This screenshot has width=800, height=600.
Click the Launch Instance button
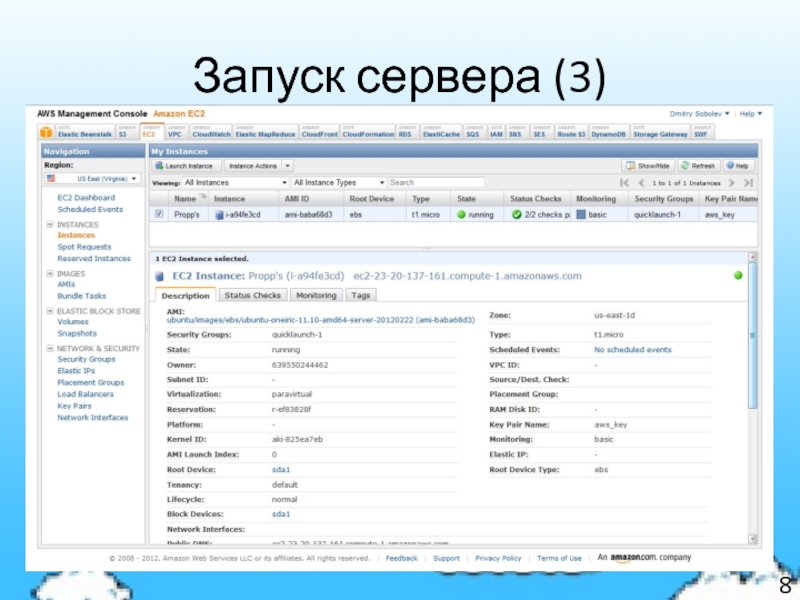point(186,166)
